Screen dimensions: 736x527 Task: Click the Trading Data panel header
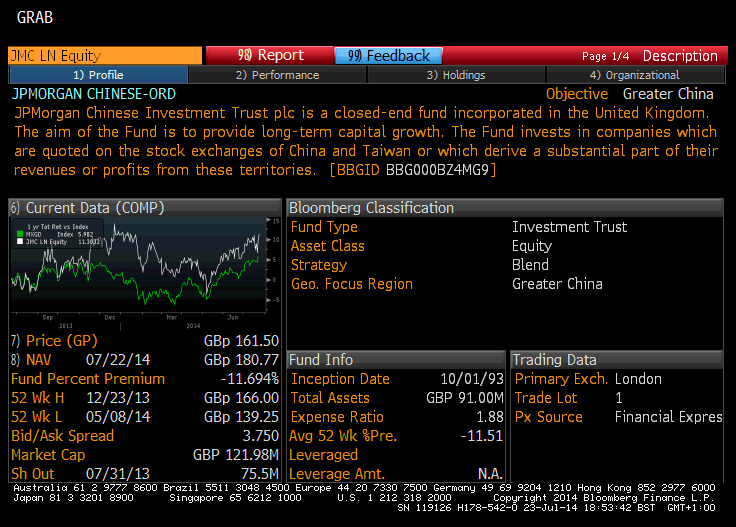pyautogui.click(x=617, y=360)
